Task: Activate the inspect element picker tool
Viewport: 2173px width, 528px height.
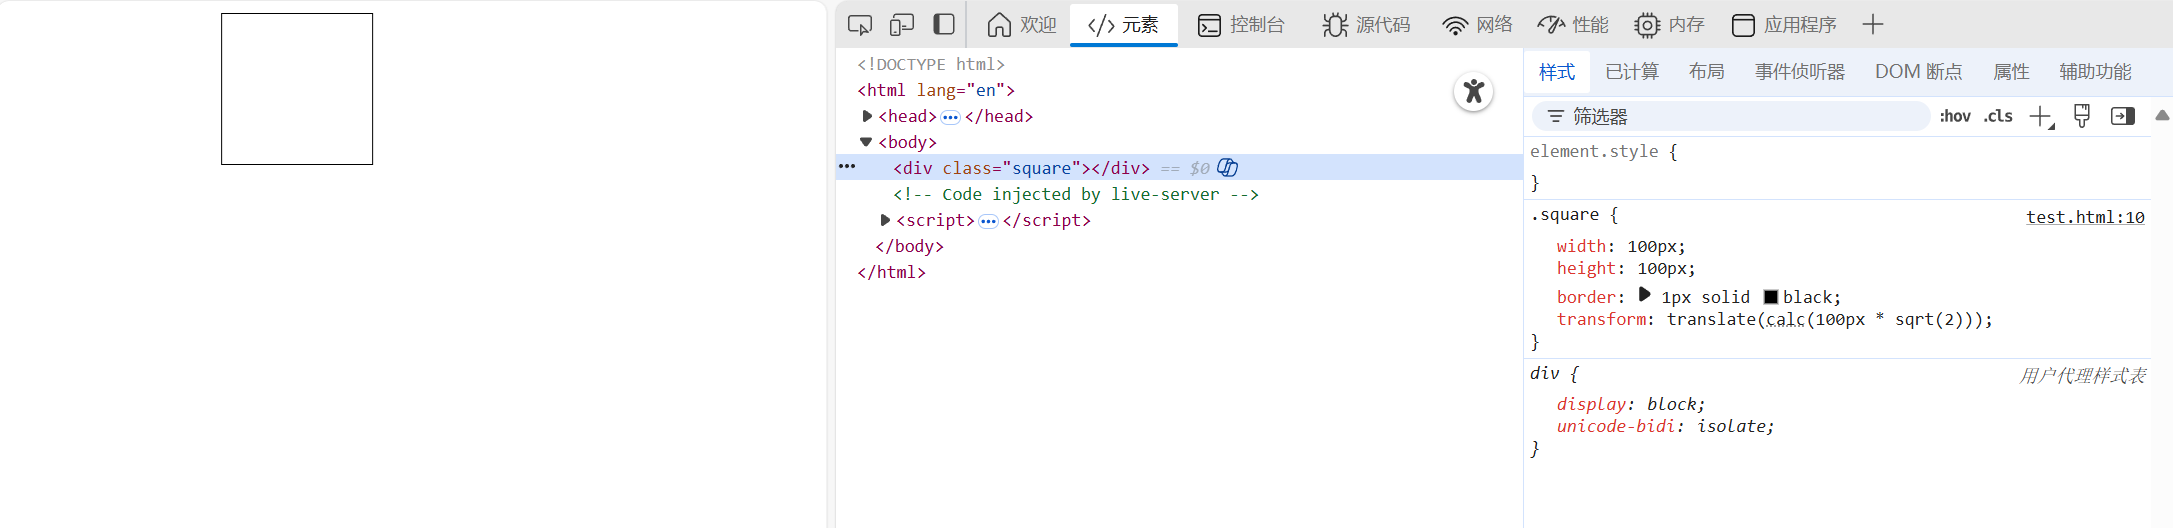Action: click(x=860, y=25)
